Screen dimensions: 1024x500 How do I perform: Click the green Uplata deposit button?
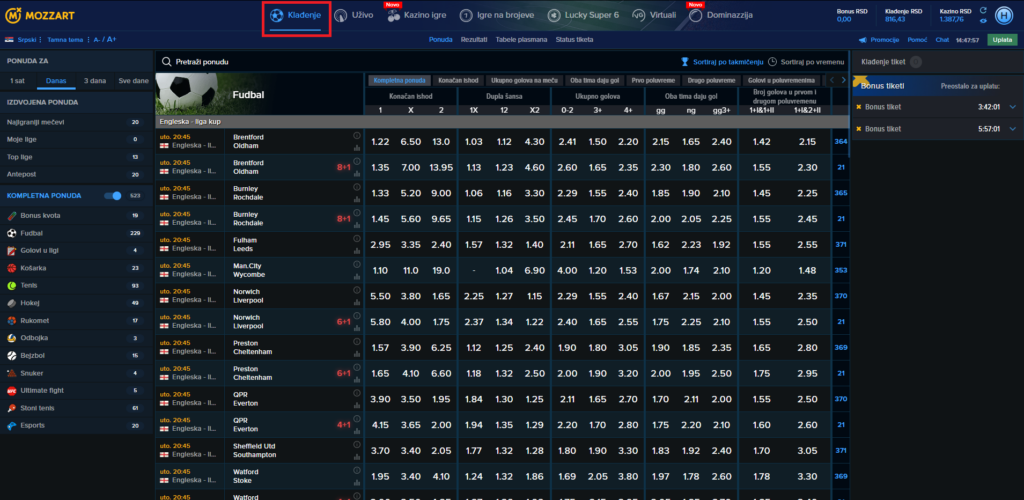(x=1002, y=40)
